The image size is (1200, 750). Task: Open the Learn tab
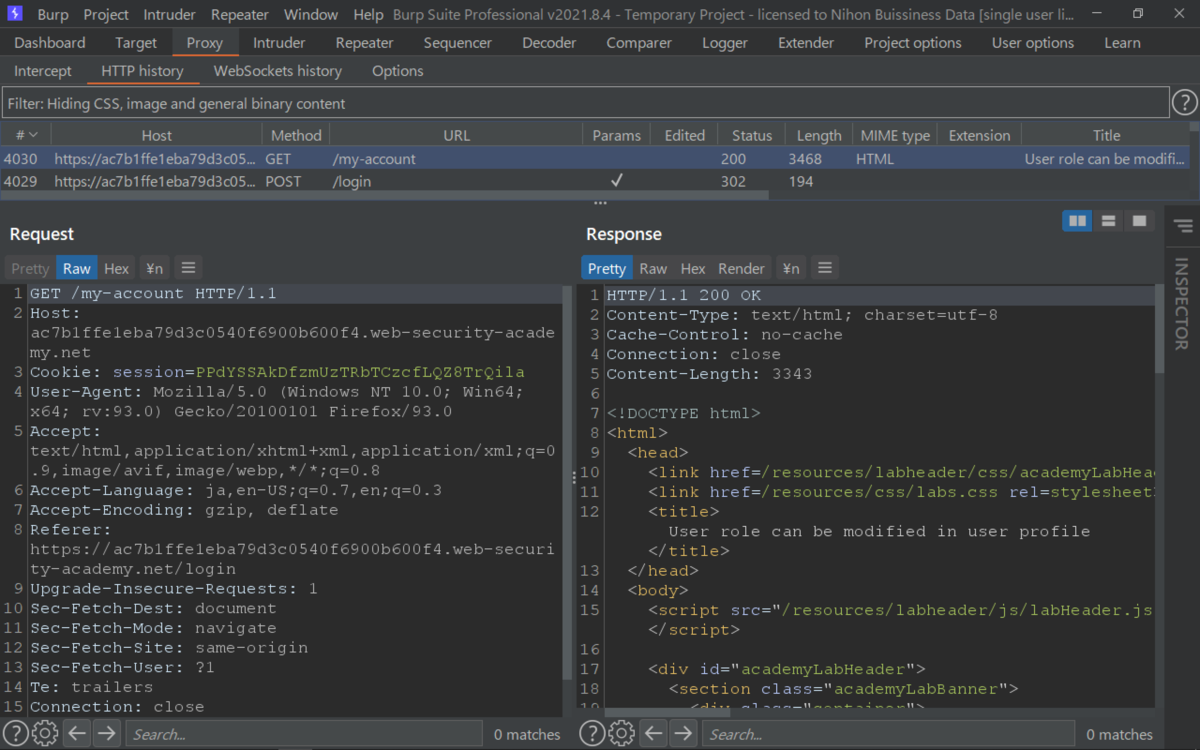1122,43
